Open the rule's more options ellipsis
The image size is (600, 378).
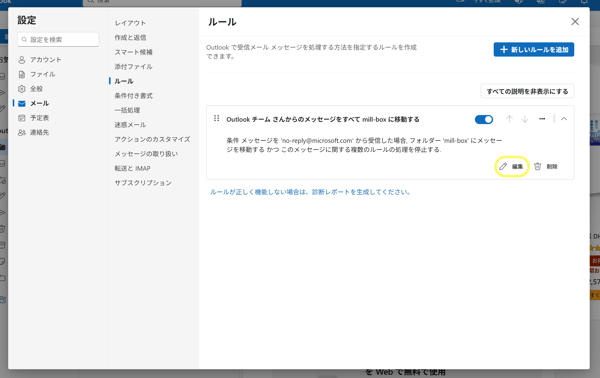pos(542,119)
